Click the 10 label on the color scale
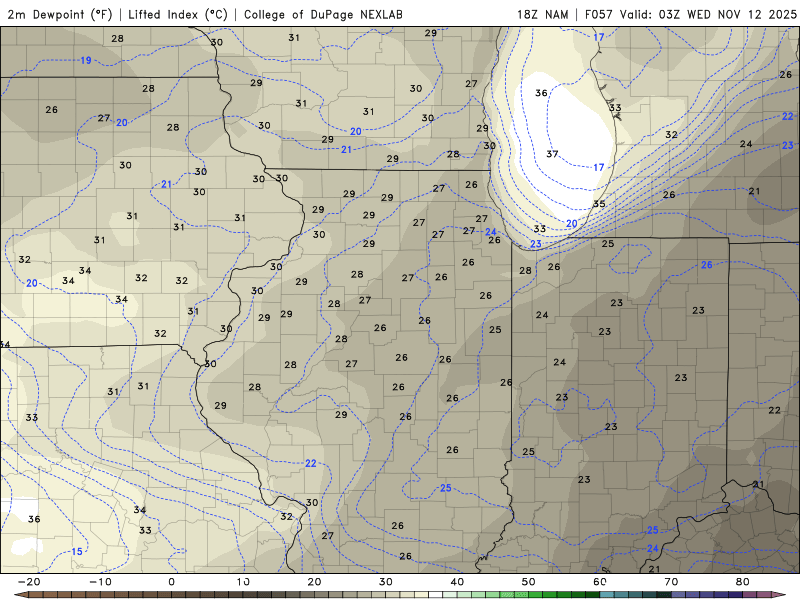Viewport: 800px width, 600px height. tap(243, 582)
